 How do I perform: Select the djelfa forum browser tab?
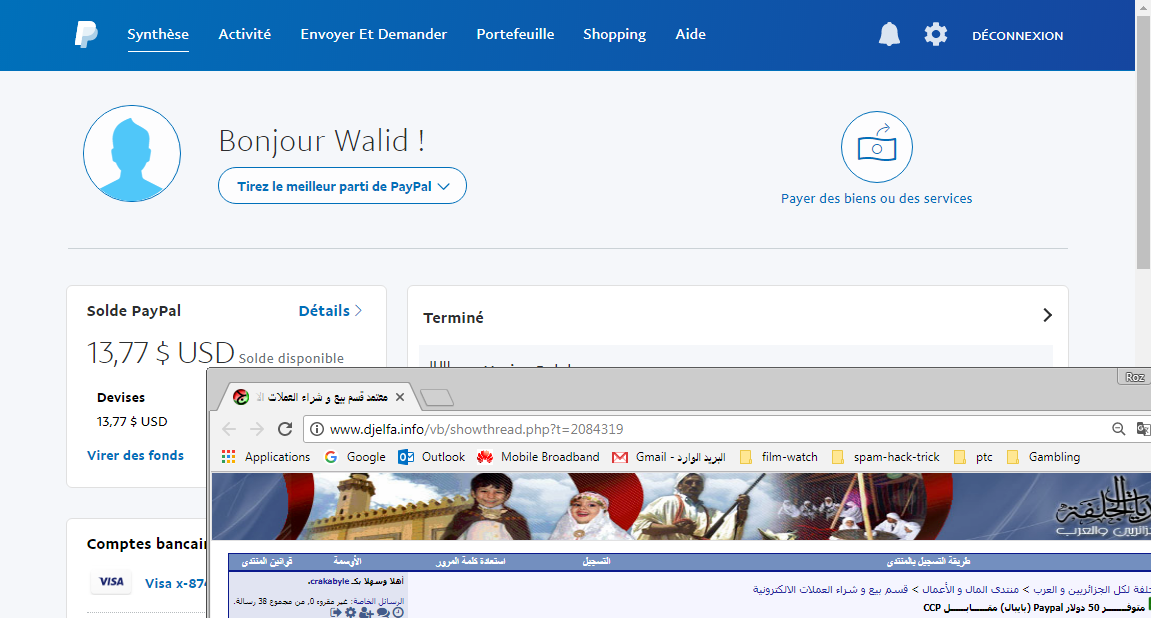[317, 397]
